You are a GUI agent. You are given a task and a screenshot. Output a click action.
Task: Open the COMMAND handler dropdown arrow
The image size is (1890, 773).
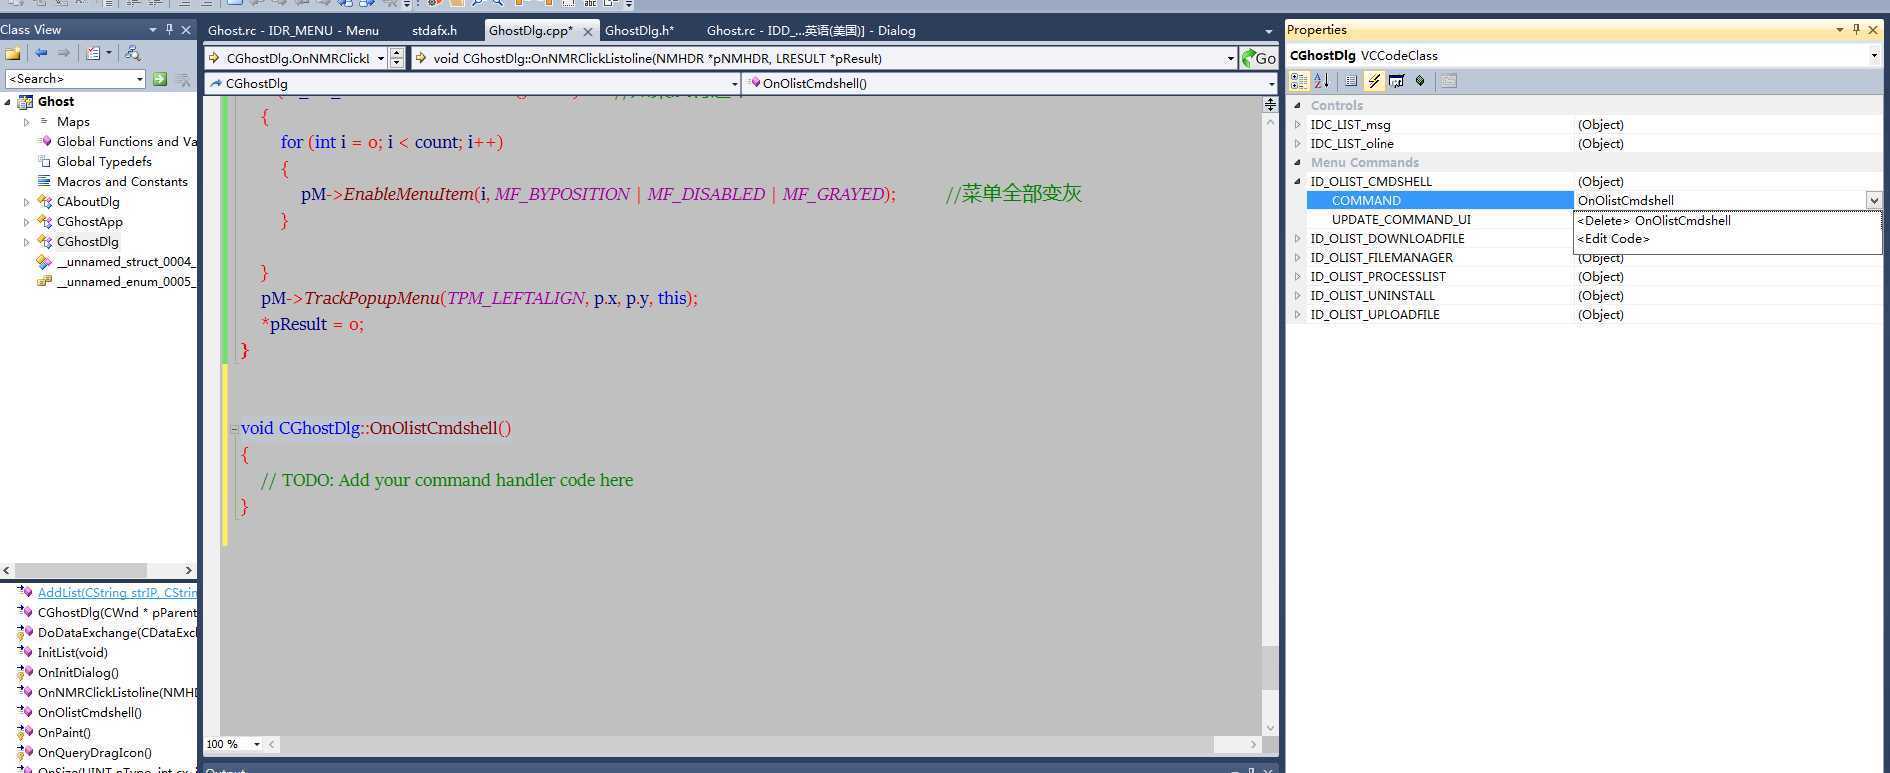click(1873, 201)
